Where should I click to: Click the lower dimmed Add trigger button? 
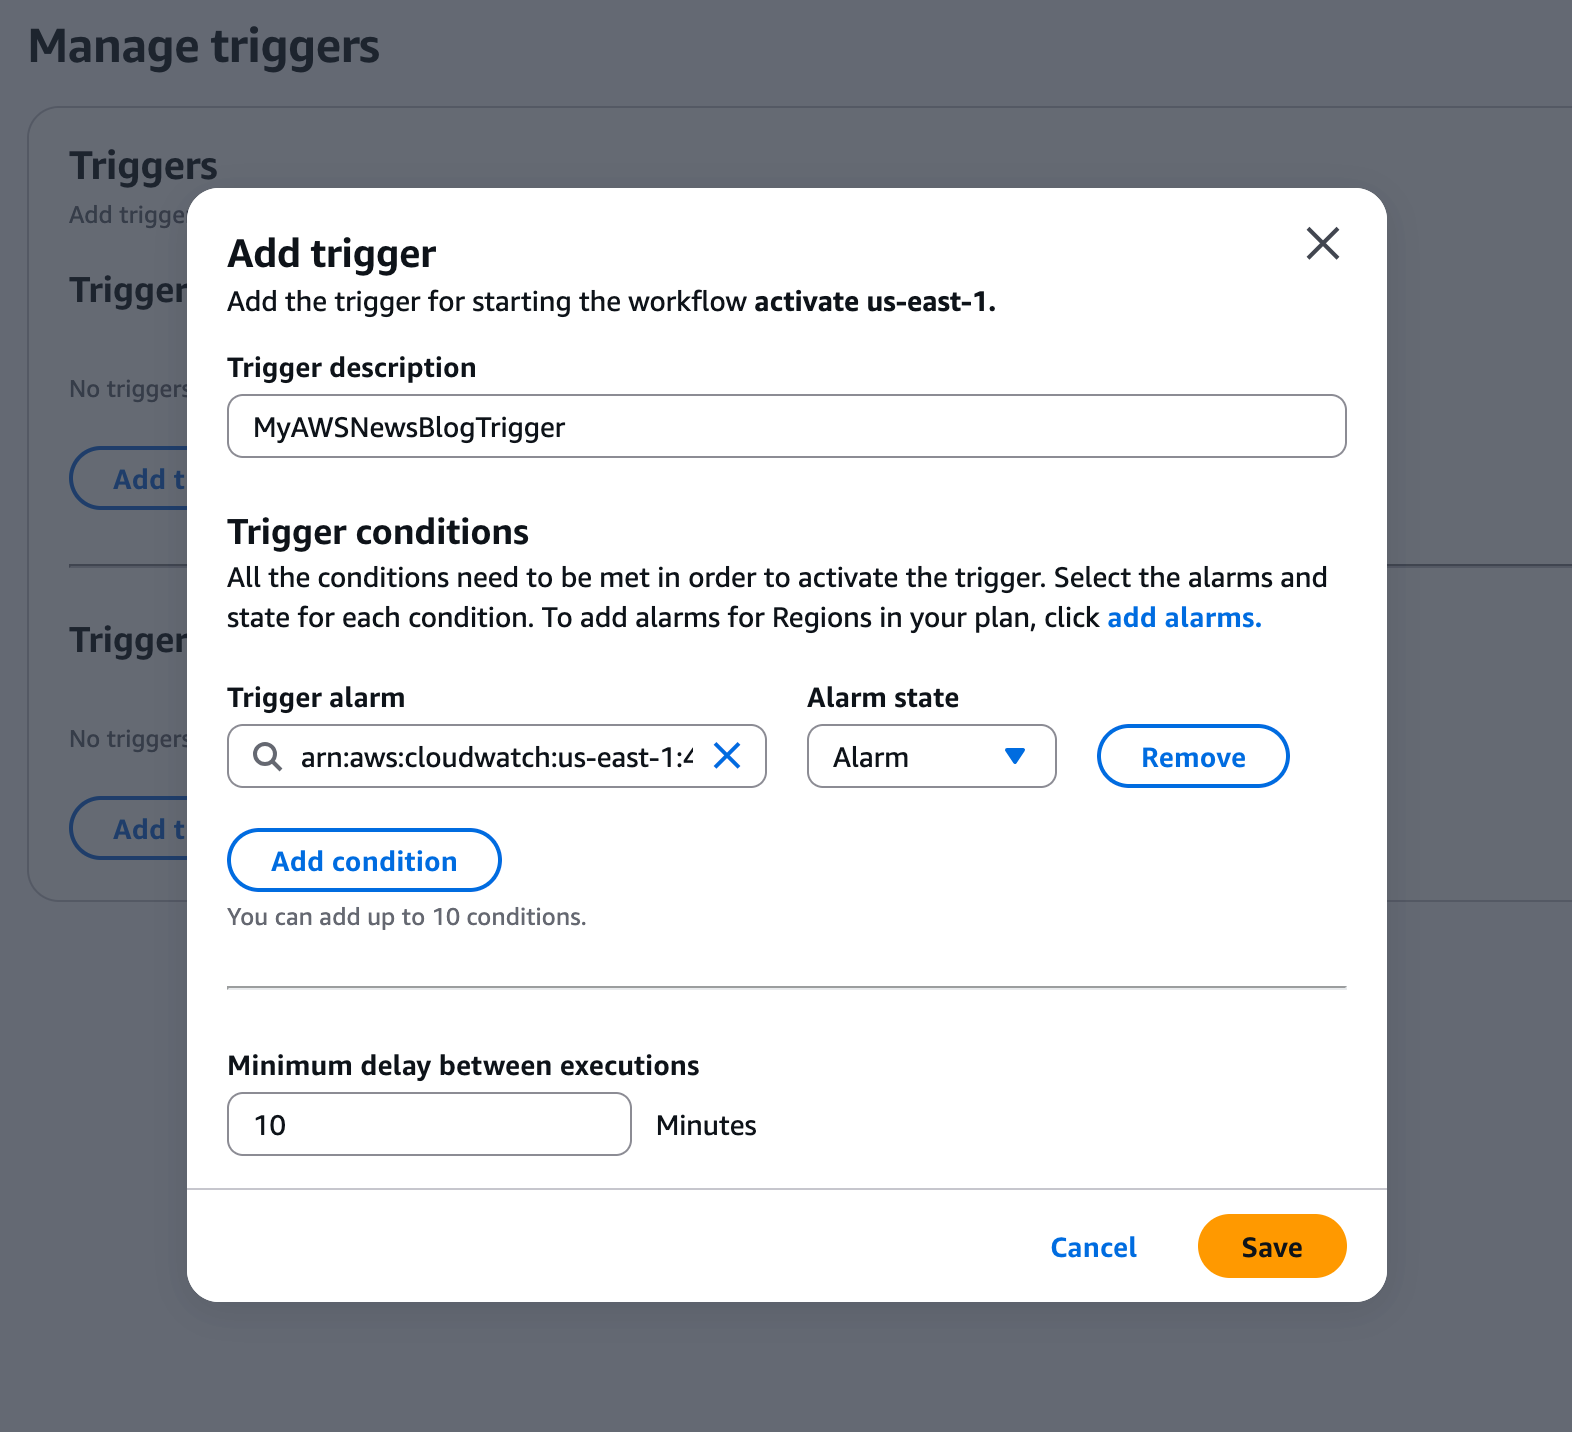129,828
